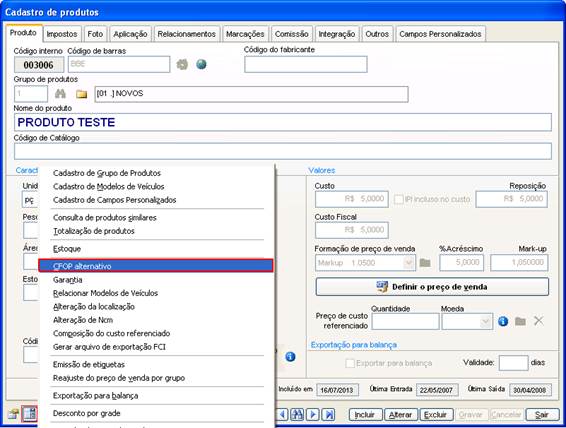Image resolution: width=566 pixels, height=428 pixels.
Task: Click the Custo Fiscal value field
Action: [x=352, y=230]
